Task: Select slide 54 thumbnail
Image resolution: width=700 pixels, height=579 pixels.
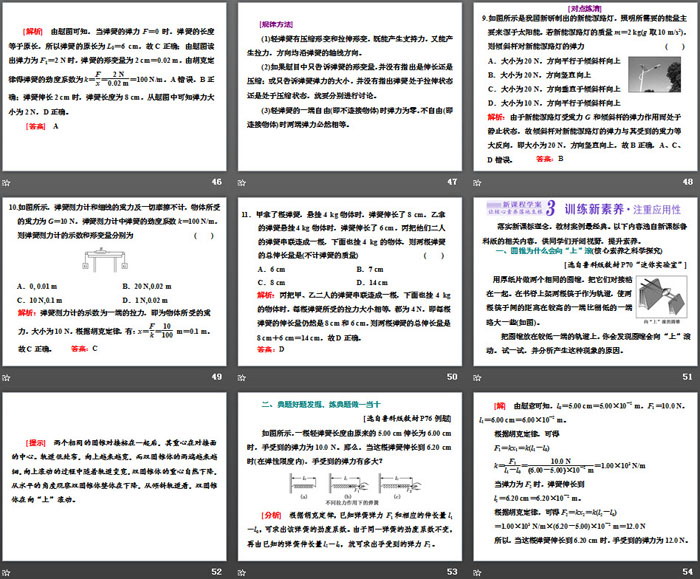Action: click(x=585, y=477)
